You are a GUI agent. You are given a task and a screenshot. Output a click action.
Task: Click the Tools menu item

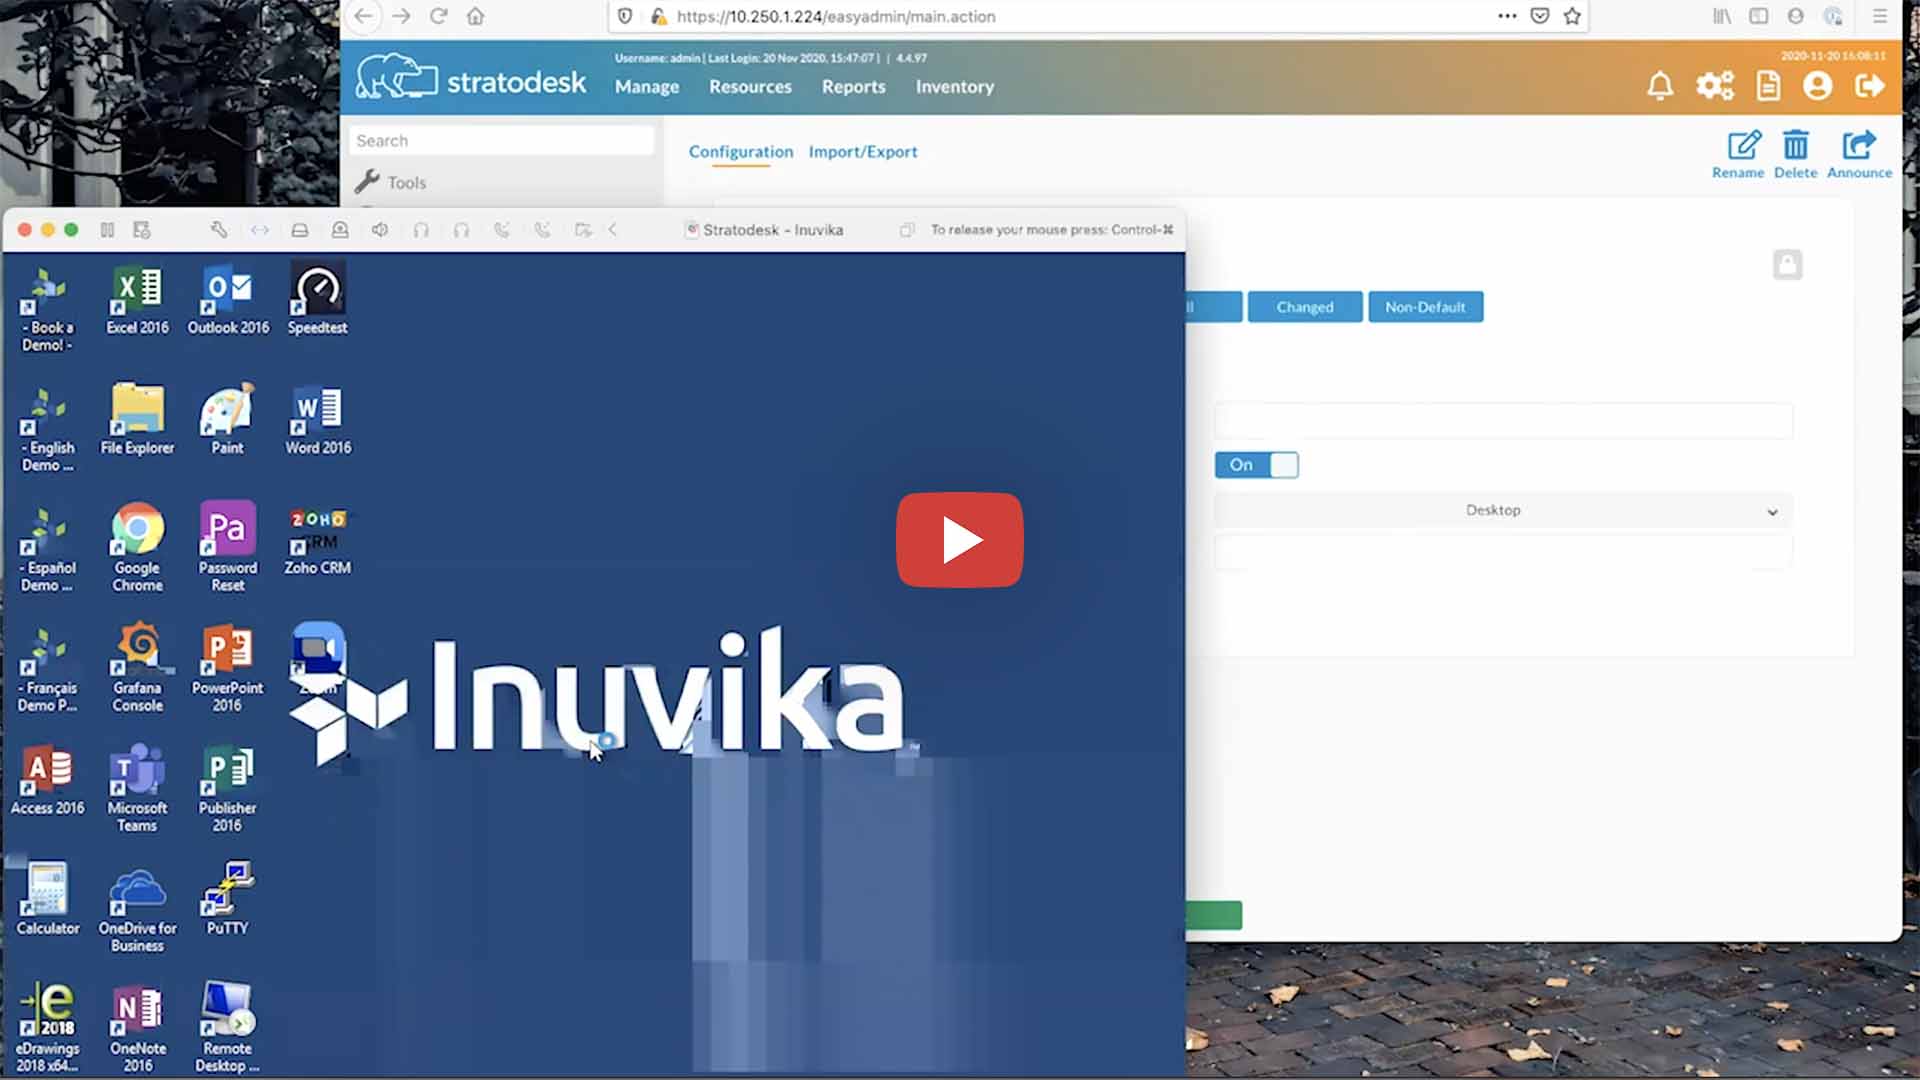(406, 182)
